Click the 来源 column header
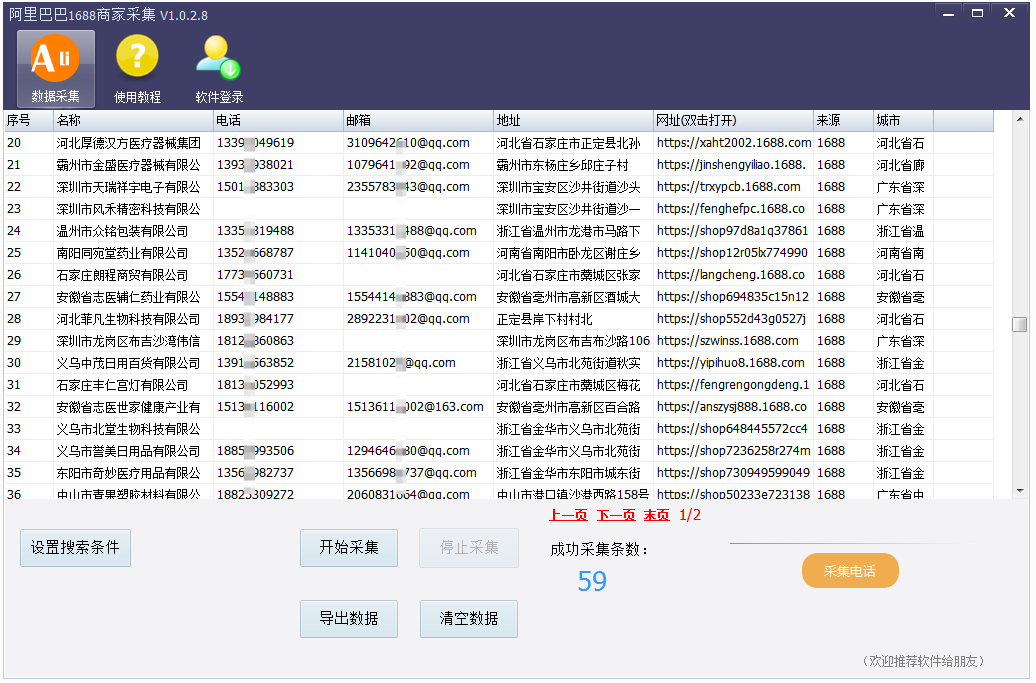This screenshot has height=683, width=1036. pos(843,121)
